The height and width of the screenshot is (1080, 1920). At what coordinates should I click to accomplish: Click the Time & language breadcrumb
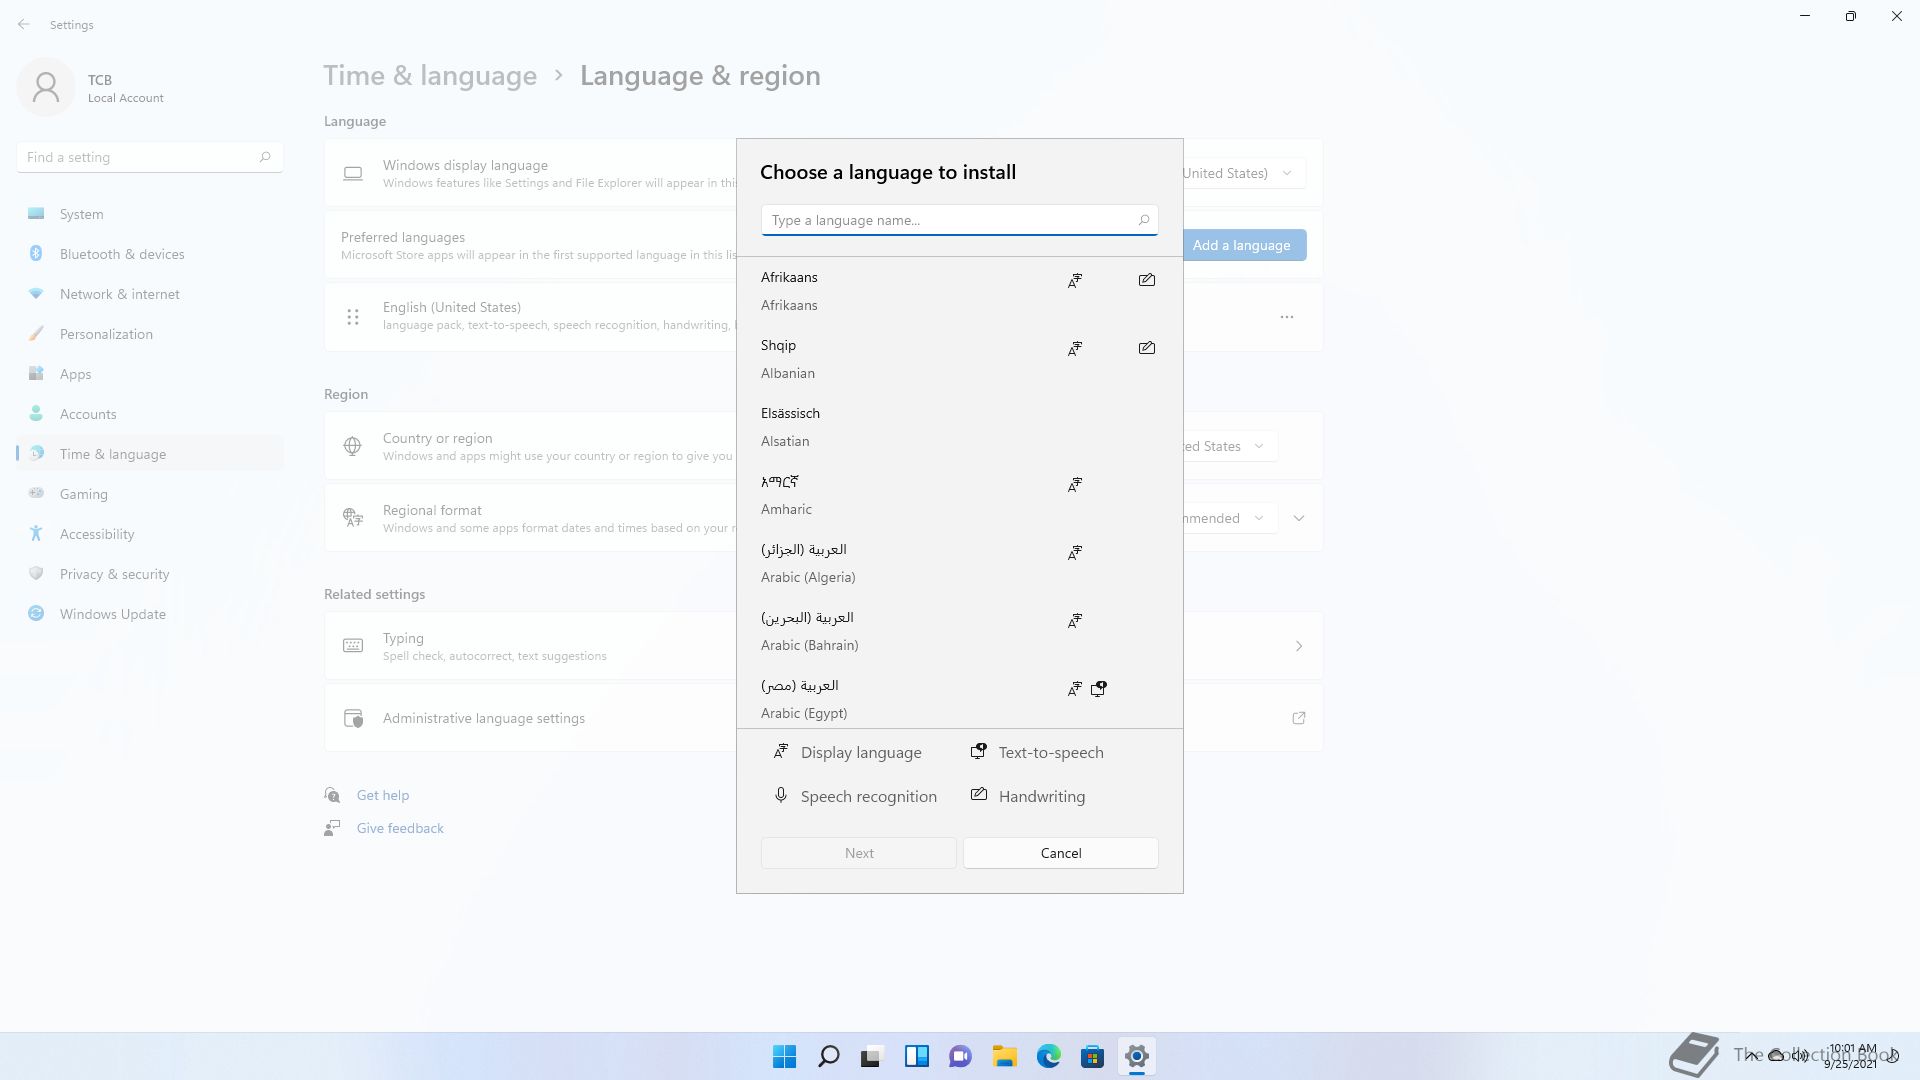pos(430,76)
